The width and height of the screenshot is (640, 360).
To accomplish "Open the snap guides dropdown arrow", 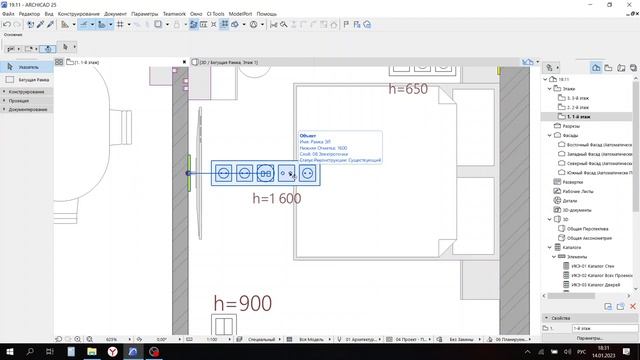I will point(111,24).
